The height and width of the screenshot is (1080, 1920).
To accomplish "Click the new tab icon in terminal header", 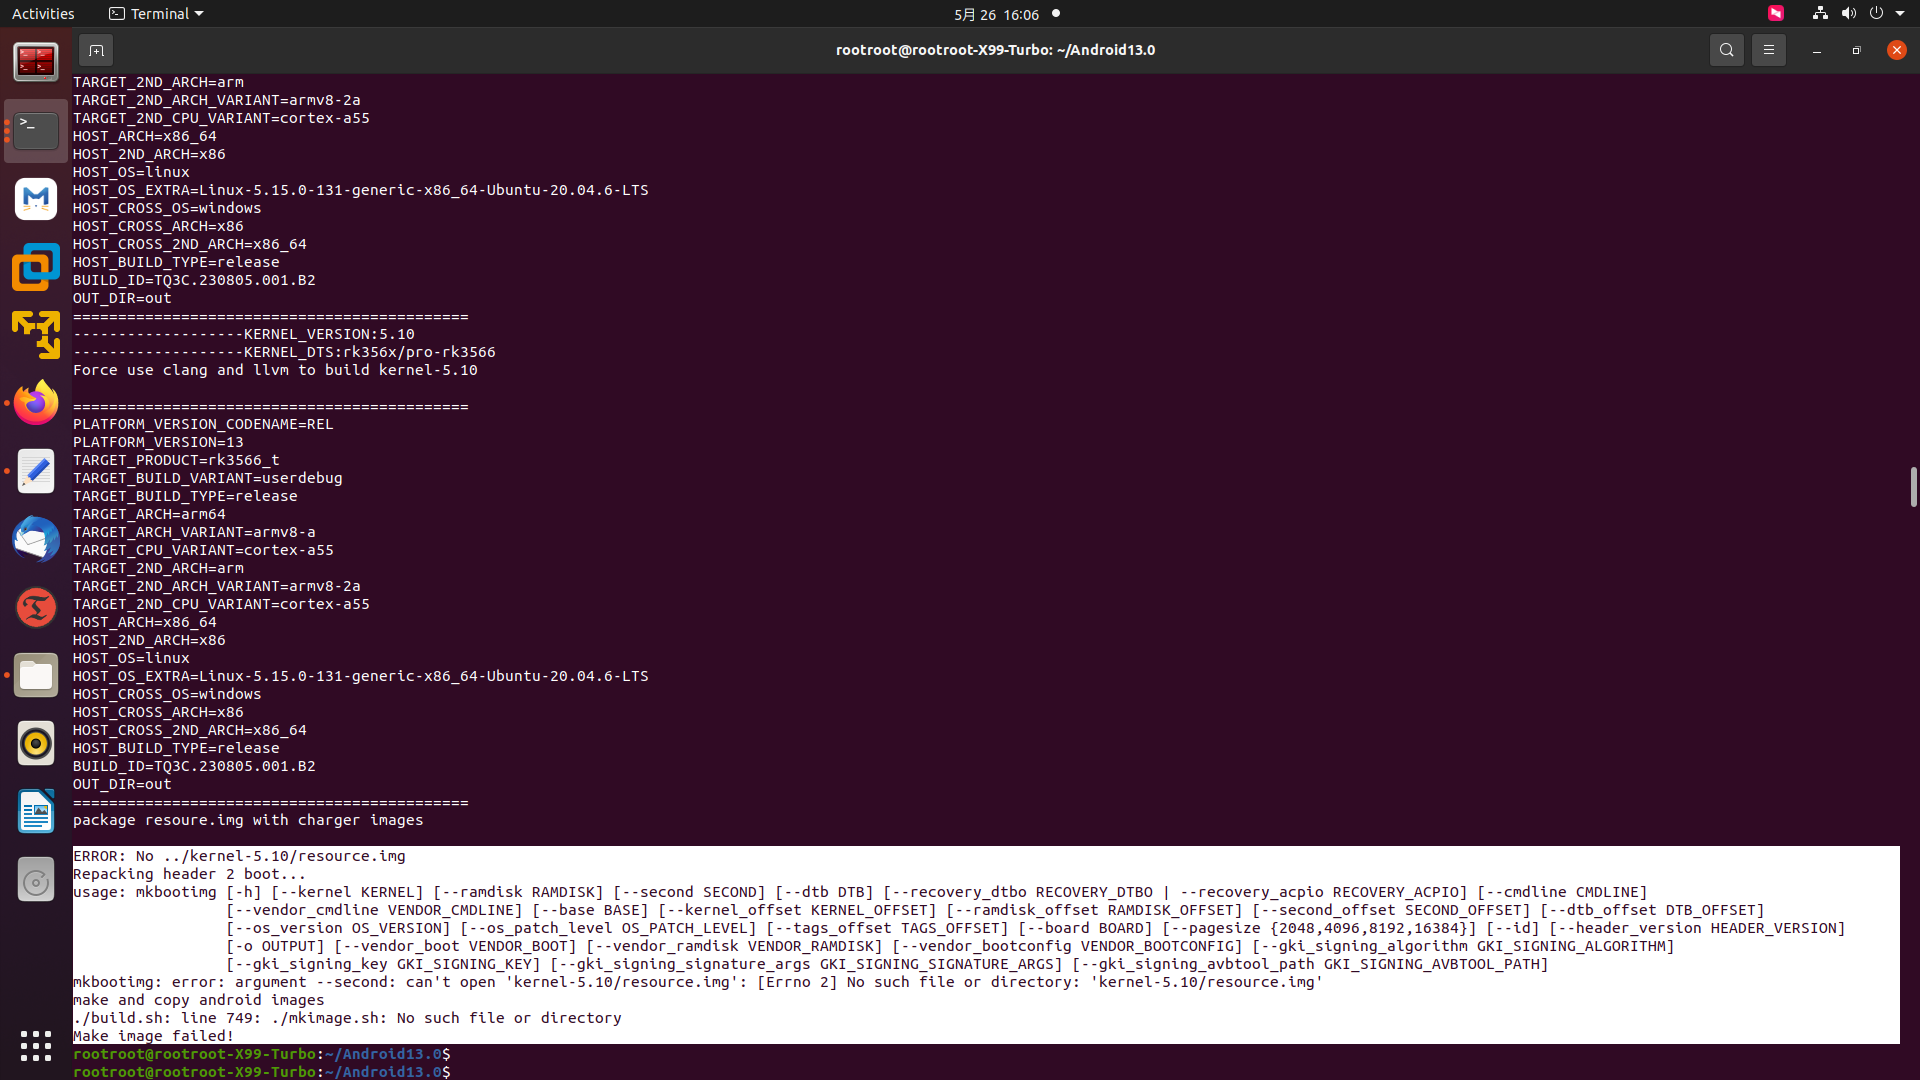I will [96, 50].
